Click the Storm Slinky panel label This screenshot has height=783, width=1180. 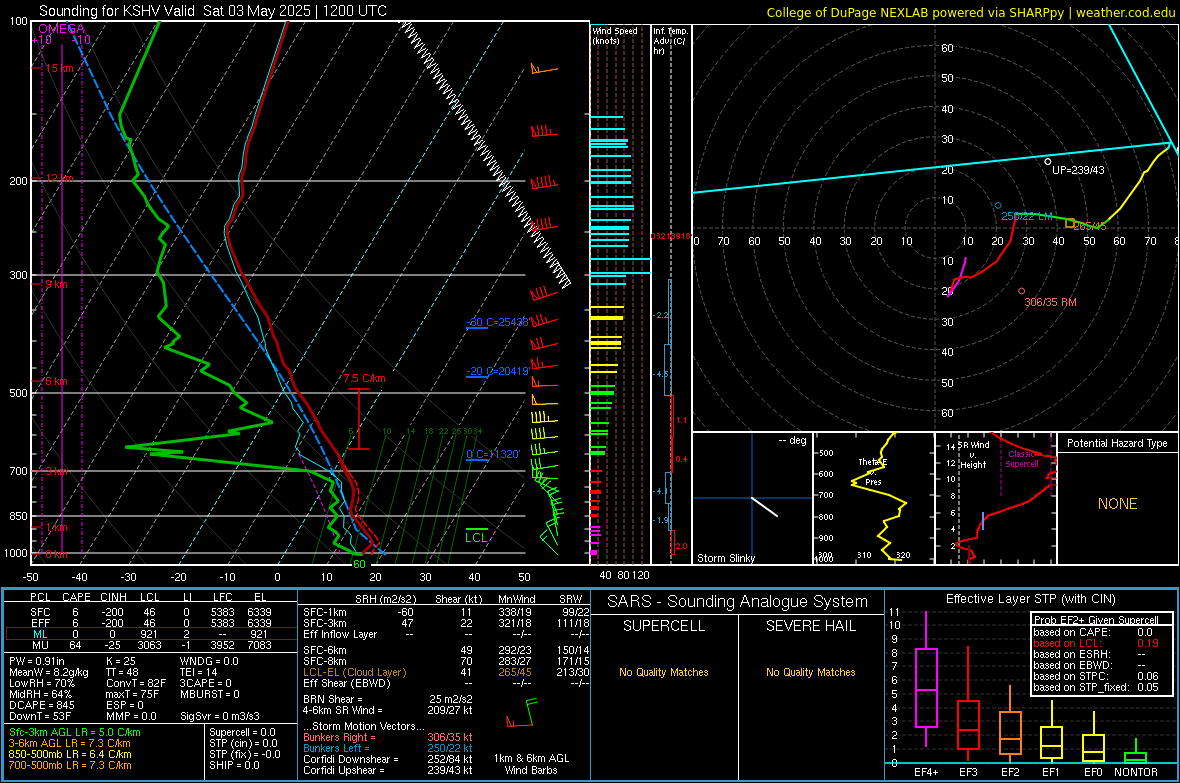pyautogui.click(x=725, y=558)
